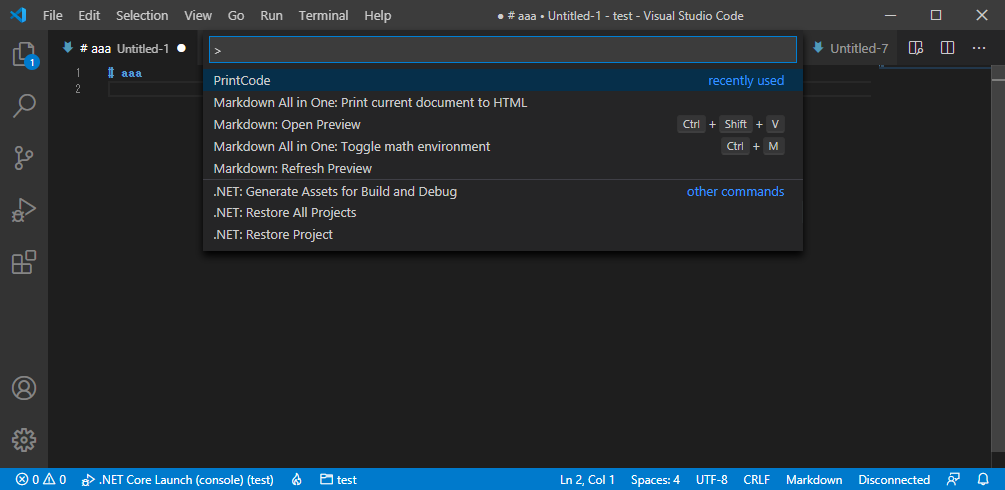
Task: Click the # aaa heading on line 1
Action: [125, 73]
